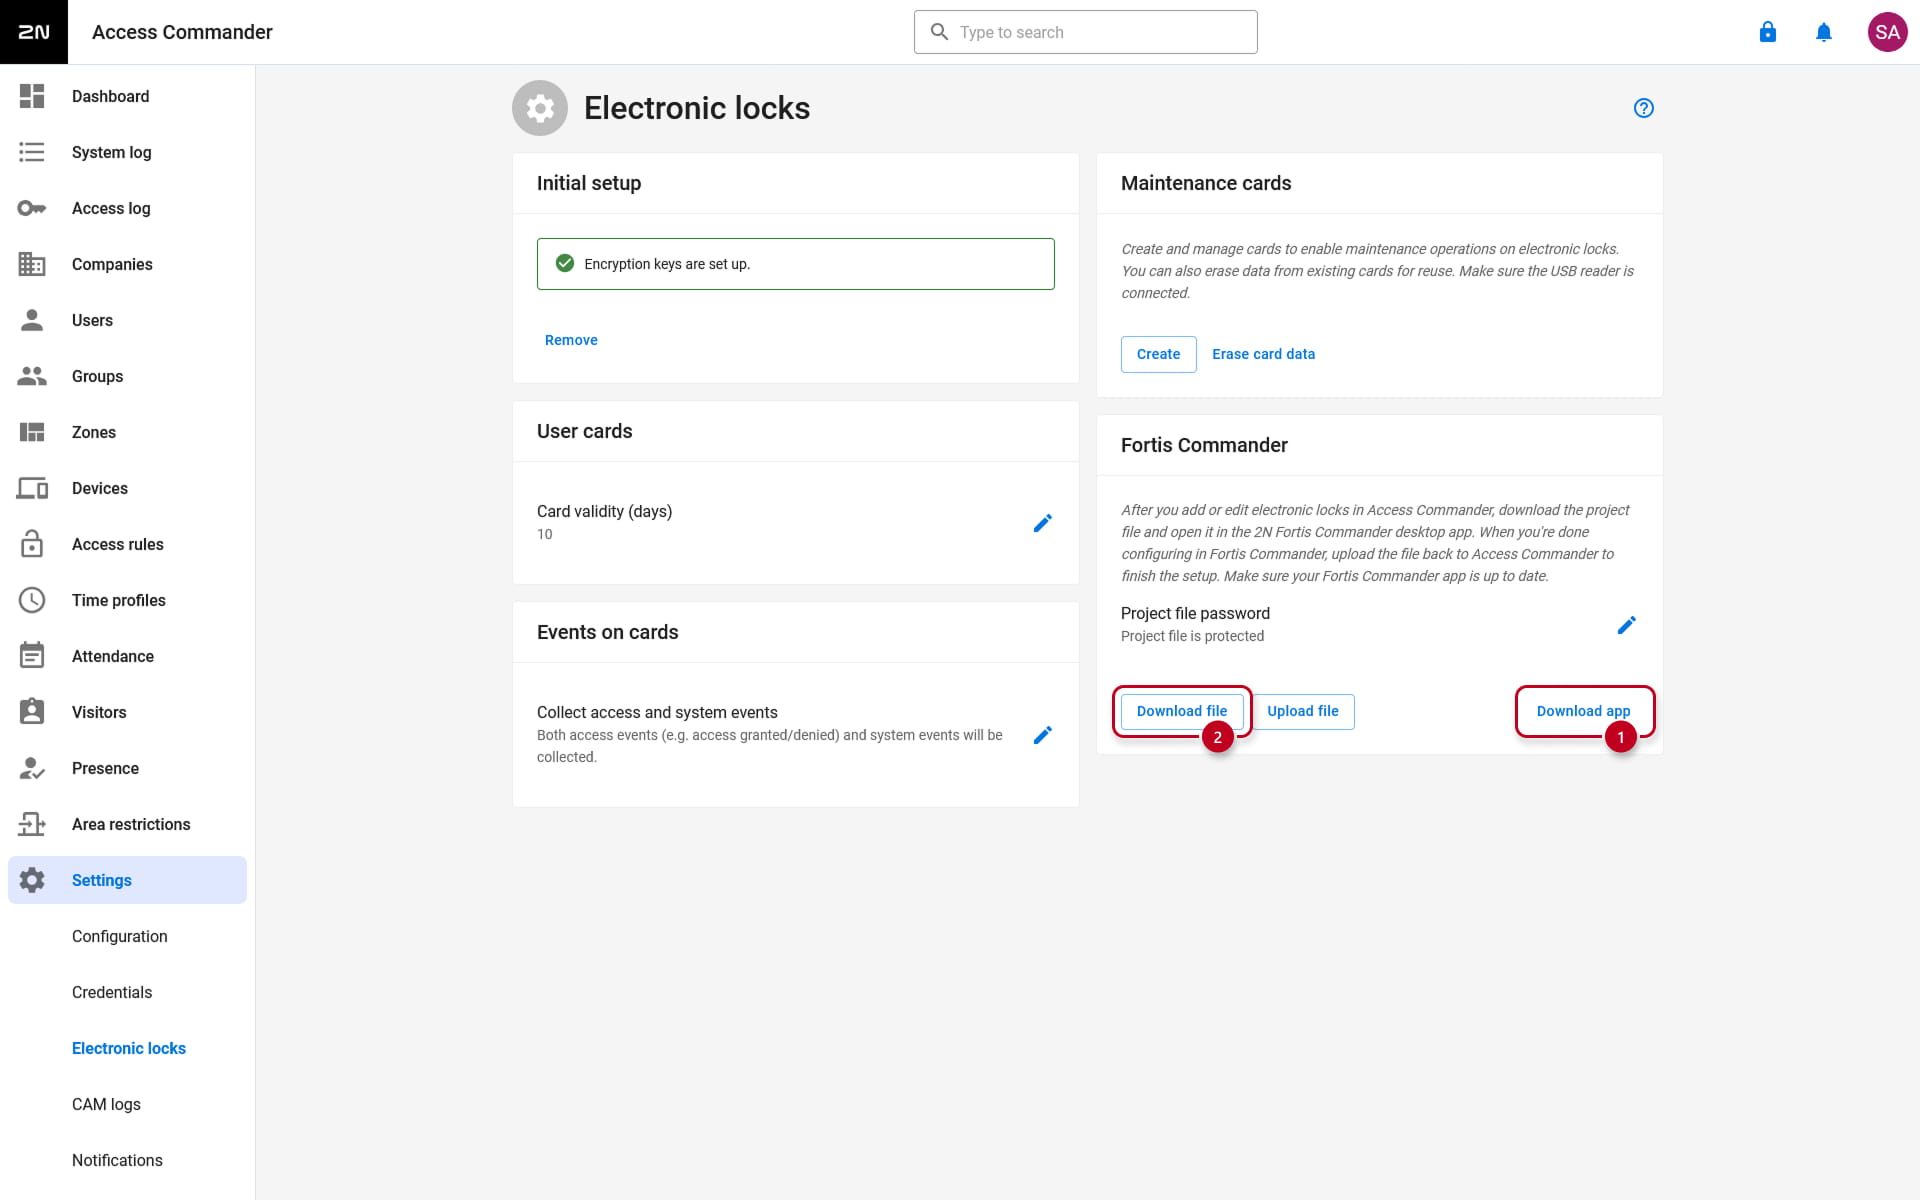Click the Settings gear icon in sidebar

pos(32,880)
